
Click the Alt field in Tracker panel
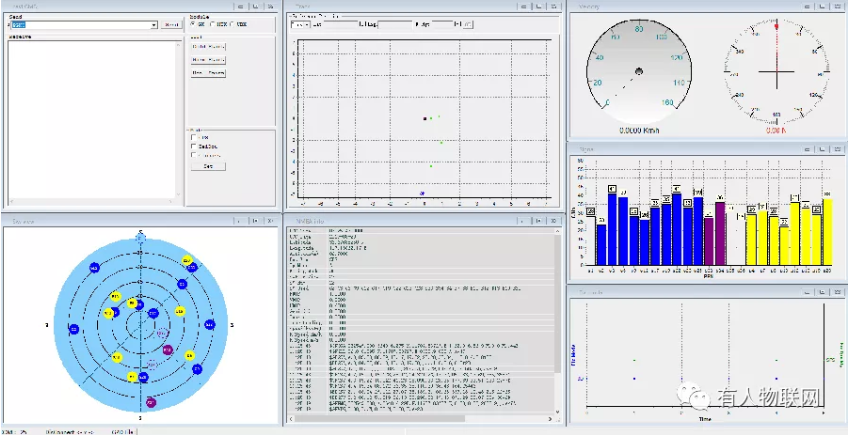pos(442,24)
